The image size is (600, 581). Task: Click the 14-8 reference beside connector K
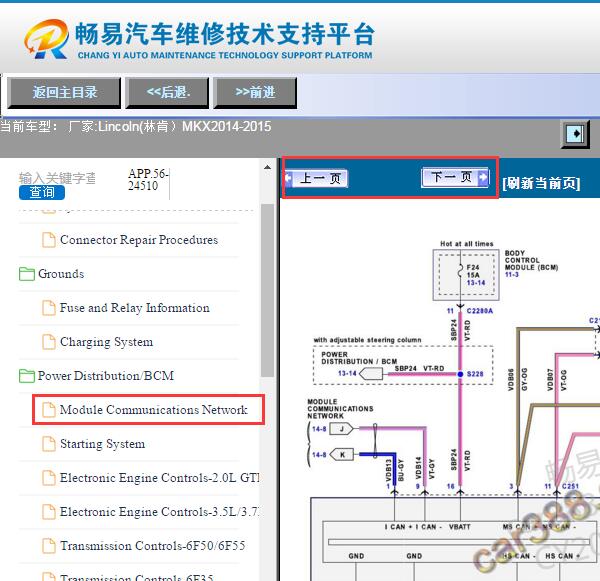319,455
